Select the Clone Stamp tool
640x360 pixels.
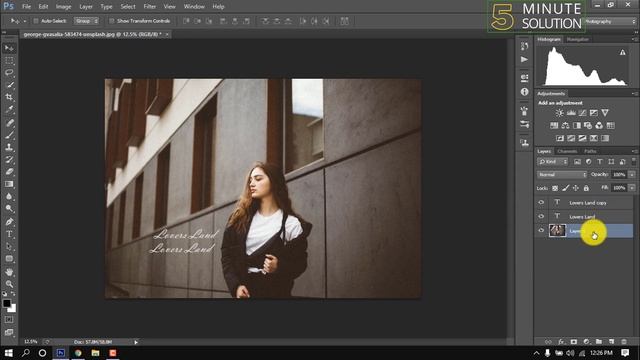point(9,147)
